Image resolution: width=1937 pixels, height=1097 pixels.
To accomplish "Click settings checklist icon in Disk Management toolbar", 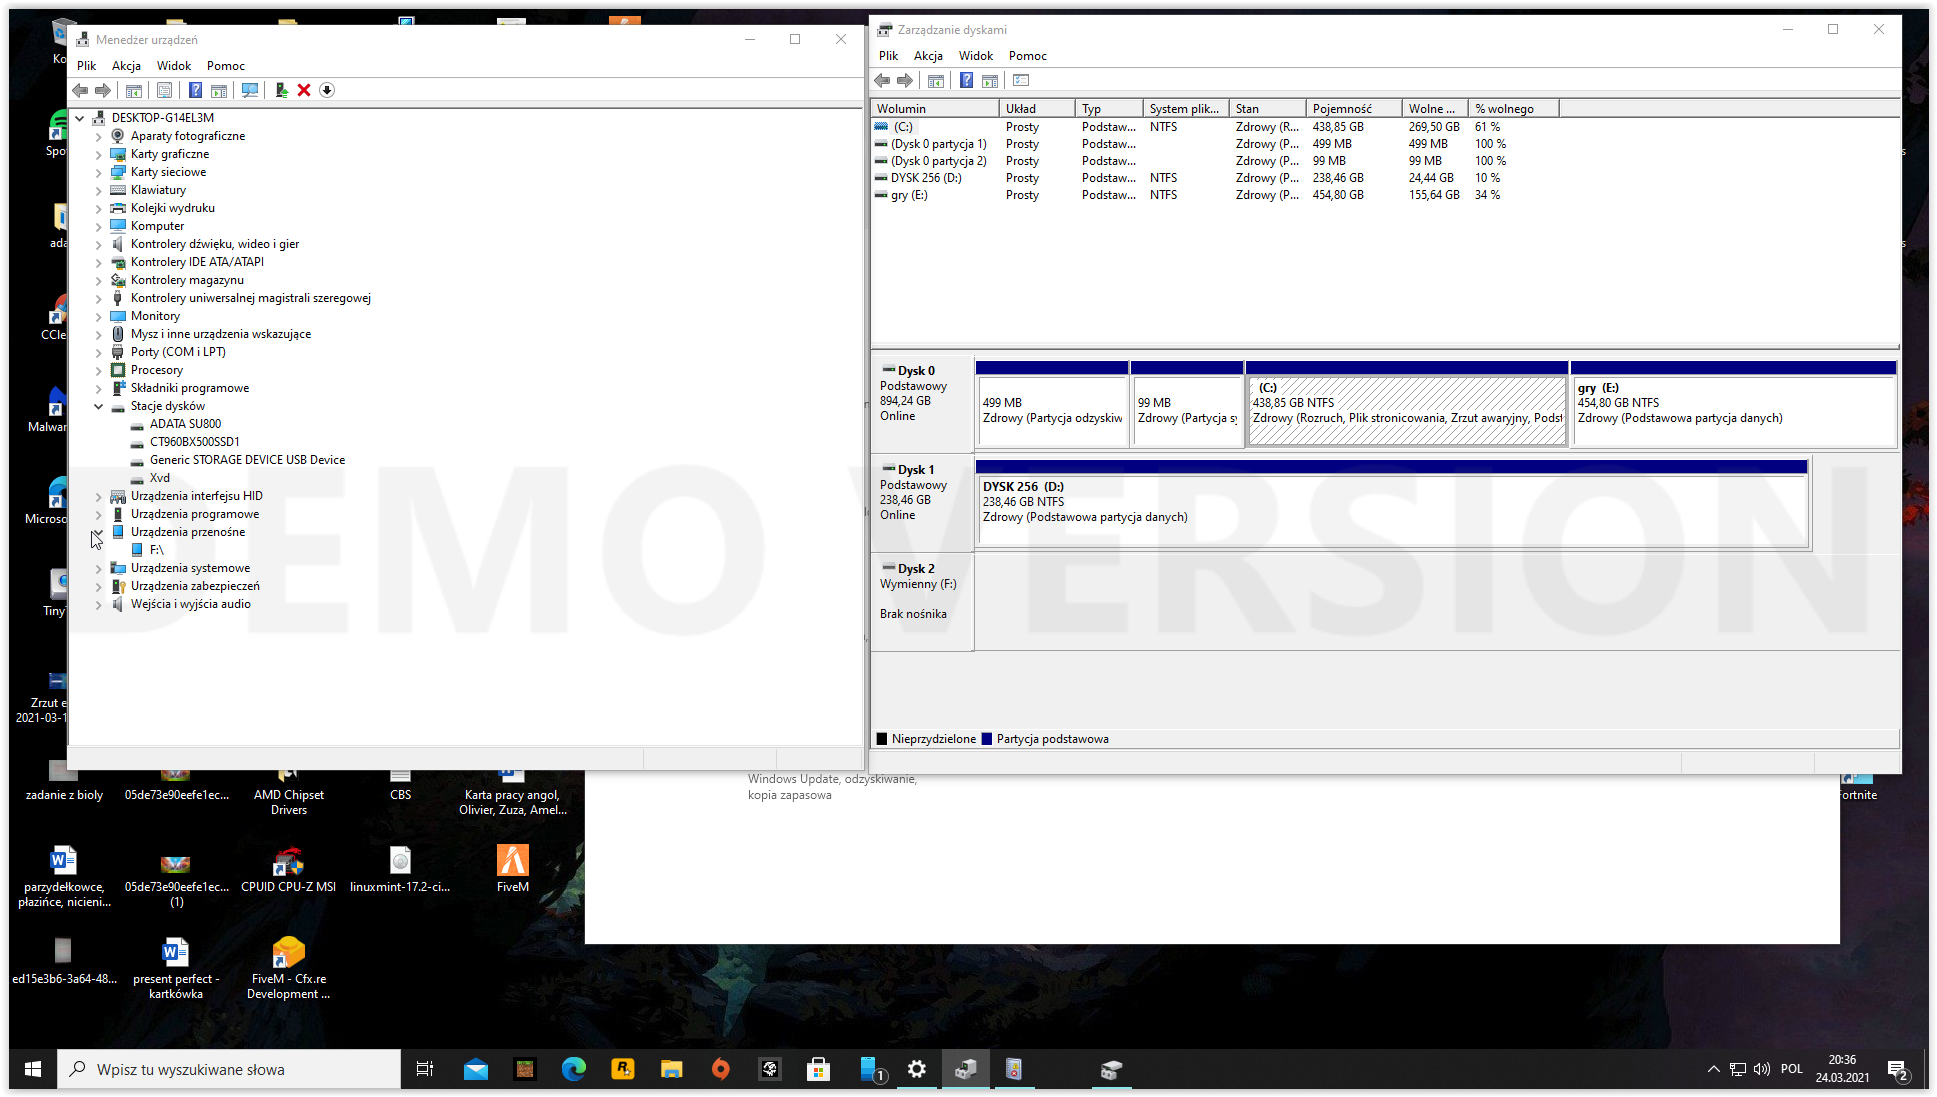I will click(x=1021, y=80).
